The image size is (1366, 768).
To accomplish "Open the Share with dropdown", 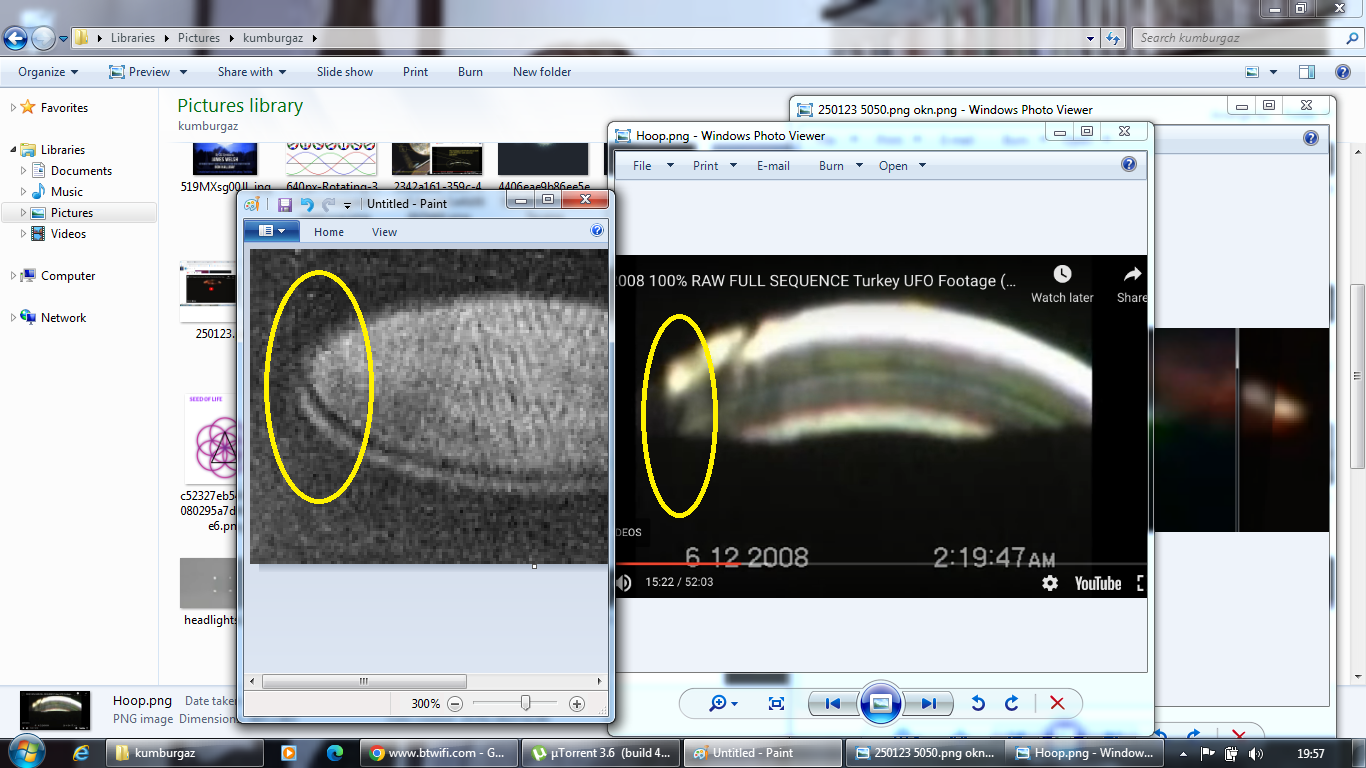I will (x=252, y=72).
